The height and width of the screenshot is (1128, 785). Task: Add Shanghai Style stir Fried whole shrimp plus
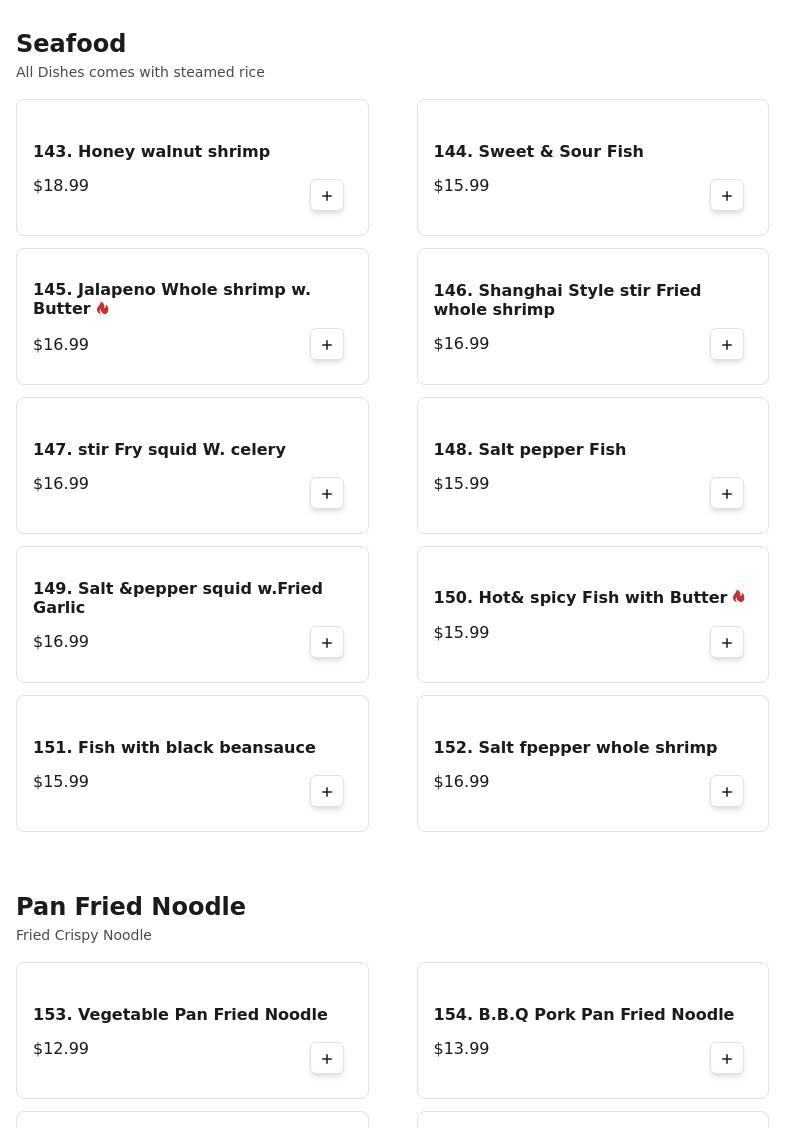(x=727, y=345)
